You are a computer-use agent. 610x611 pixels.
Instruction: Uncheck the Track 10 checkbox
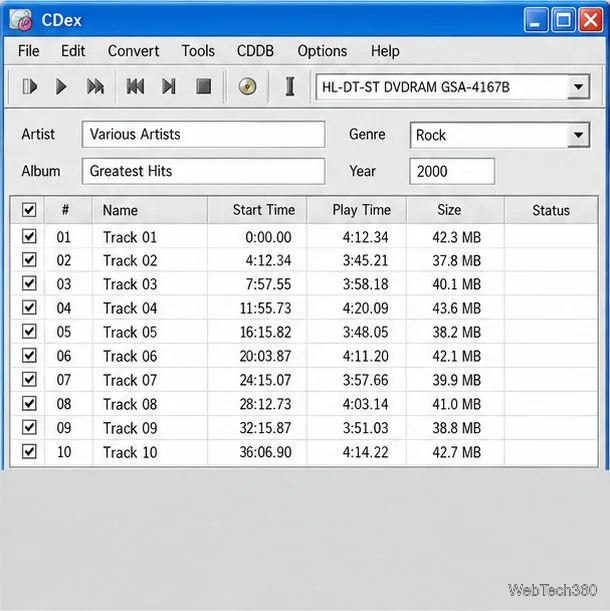pos(29,452)
